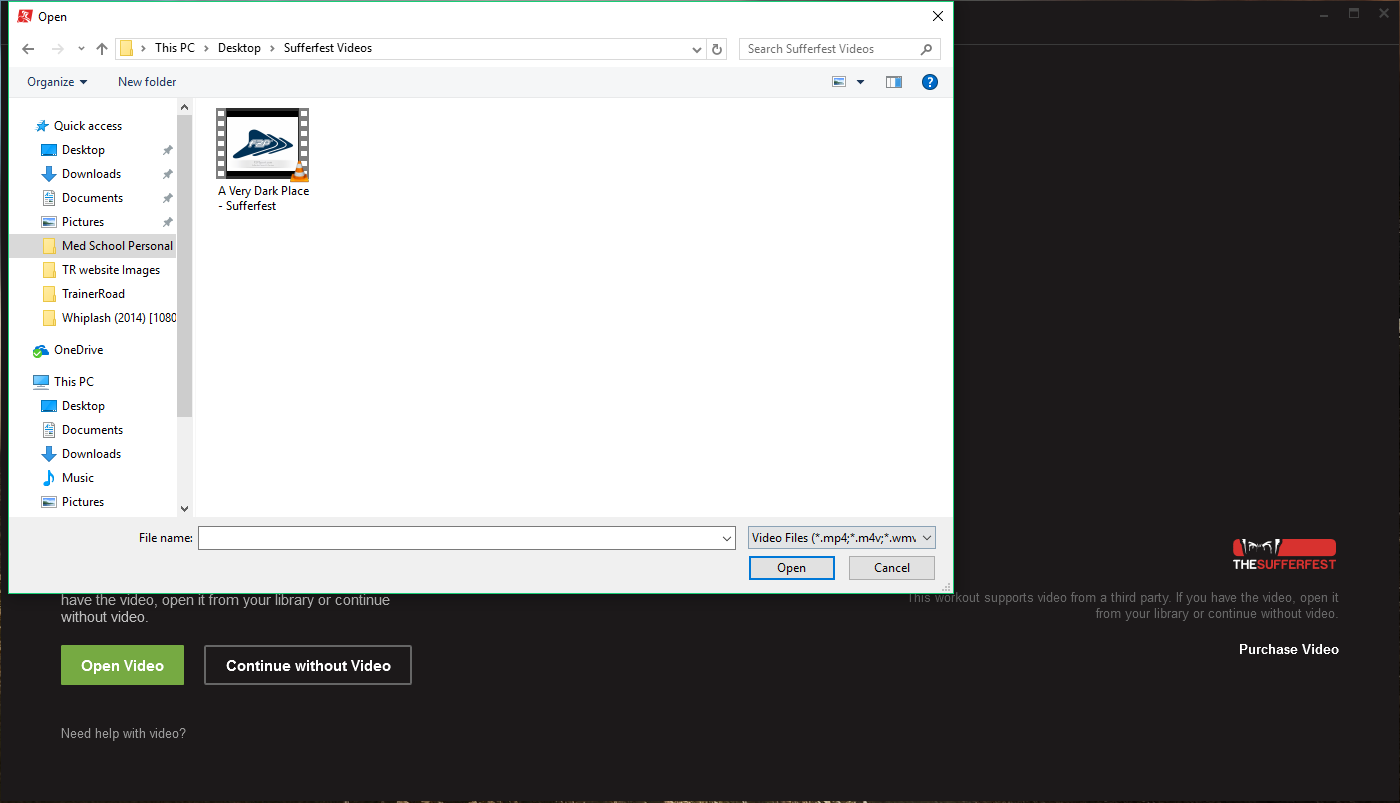
Task: Cancel the Open dialog
Action: 892,568
